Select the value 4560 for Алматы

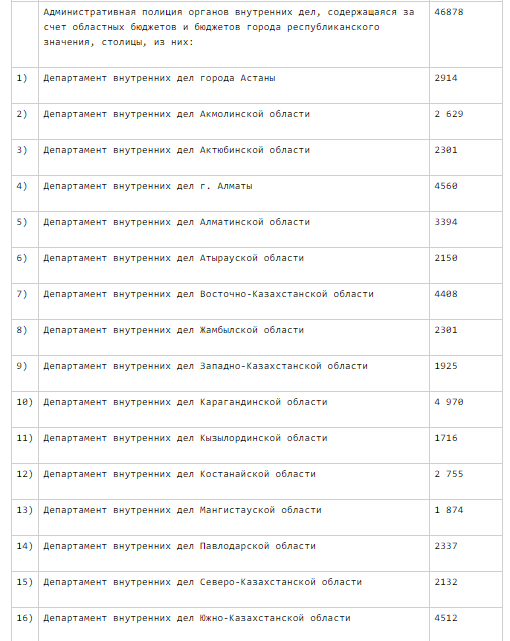point(446,186)
